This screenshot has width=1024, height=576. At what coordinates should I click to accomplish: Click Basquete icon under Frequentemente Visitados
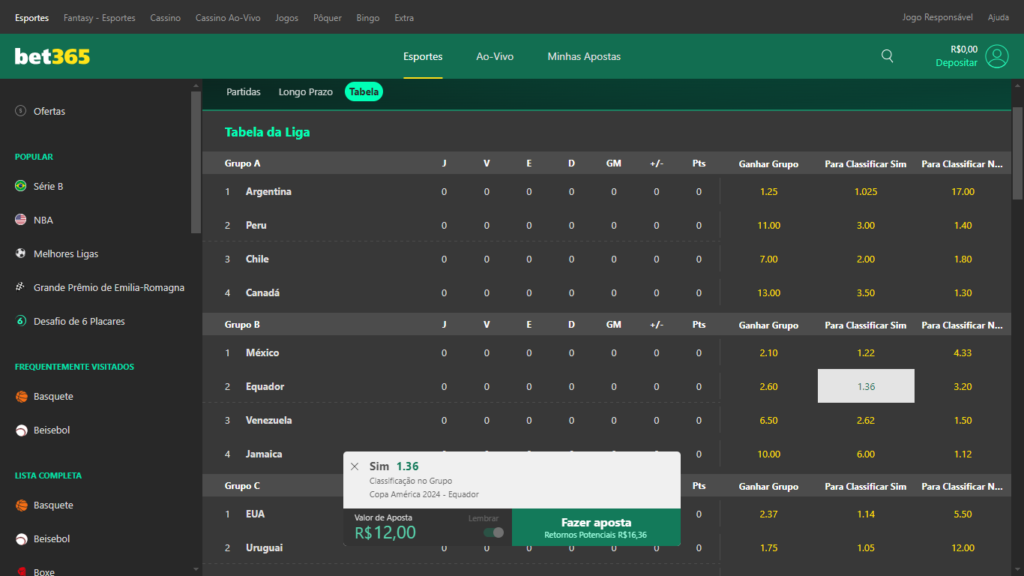pyautogui.click(x=22, y=396)
